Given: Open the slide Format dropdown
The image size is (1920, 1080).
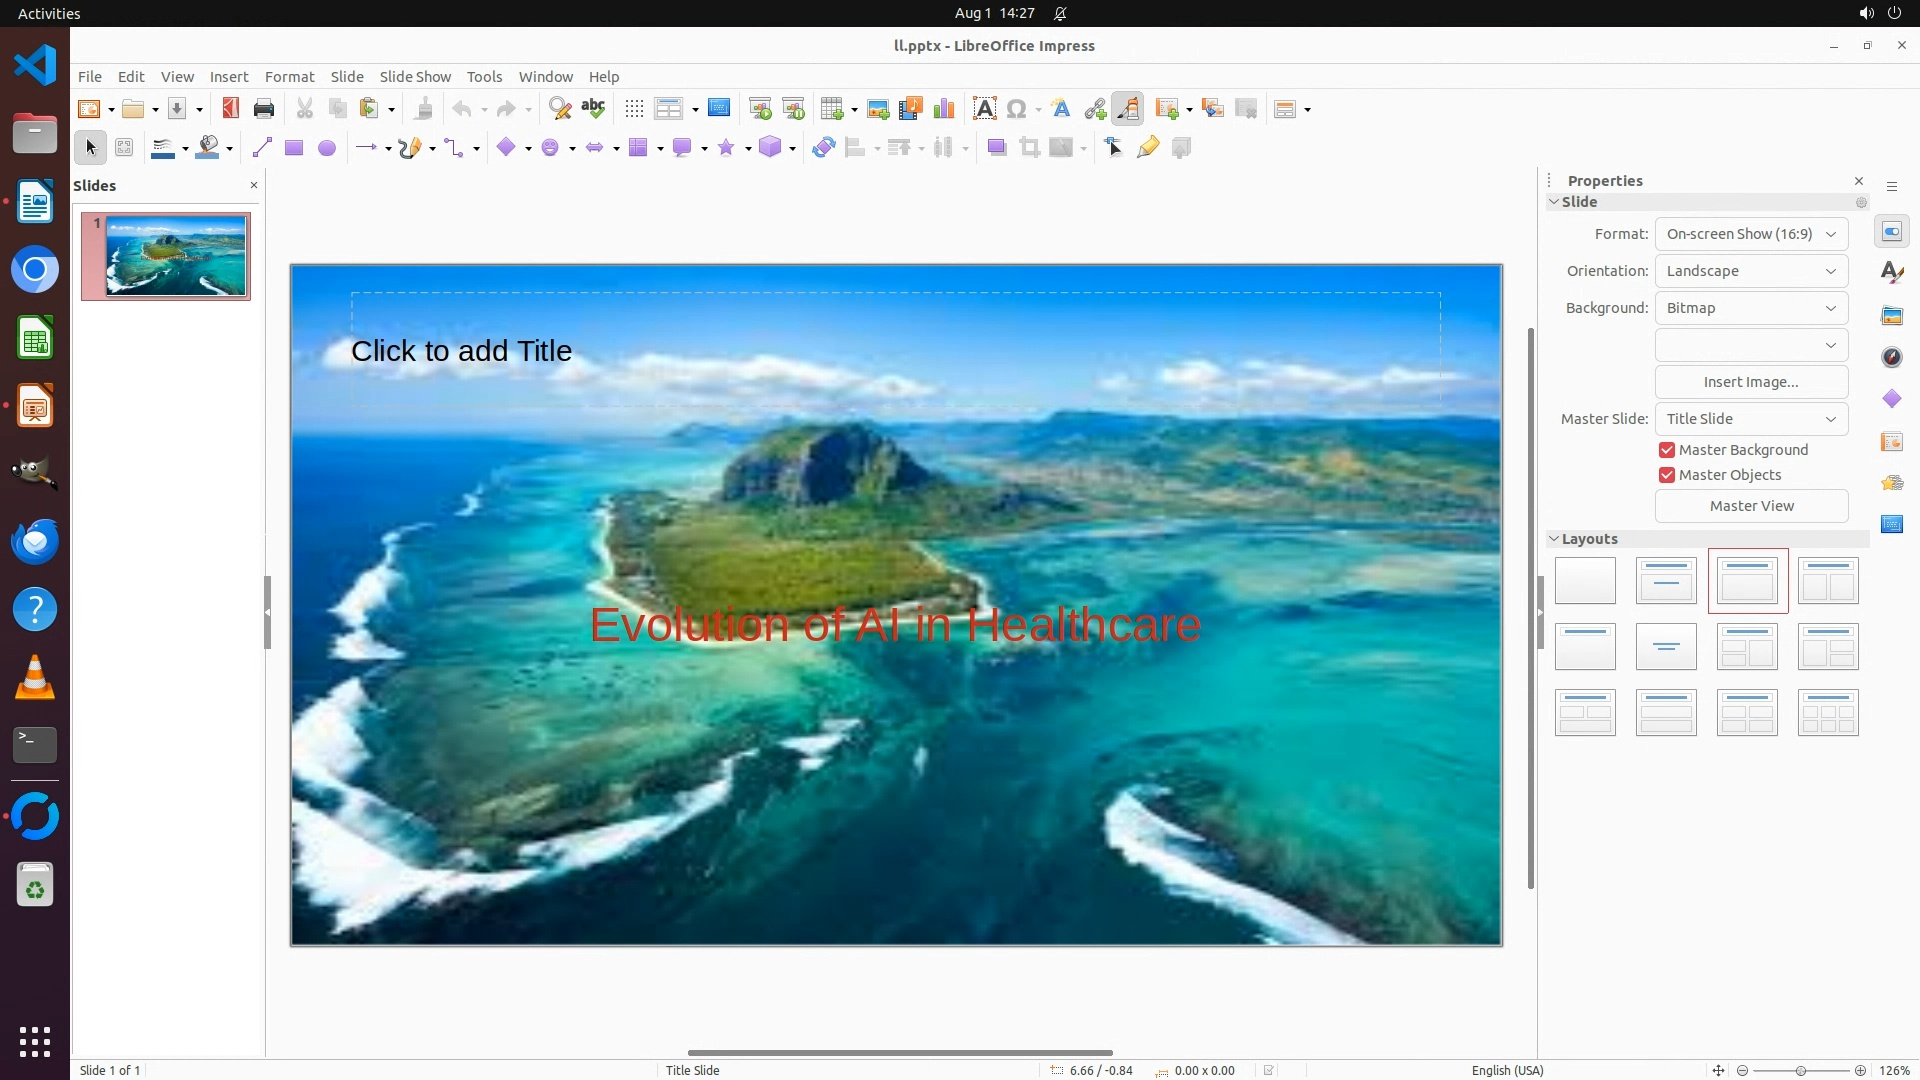Looking at the screenshot, I should coord(1751,234).
